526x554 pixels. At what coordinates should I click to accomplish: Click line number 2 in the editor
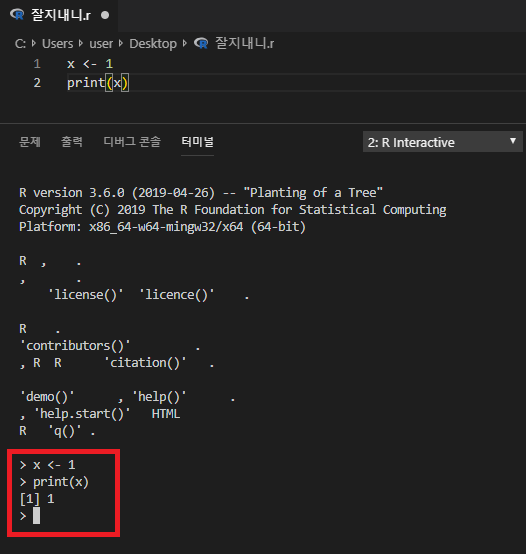(x=37, y=83)
